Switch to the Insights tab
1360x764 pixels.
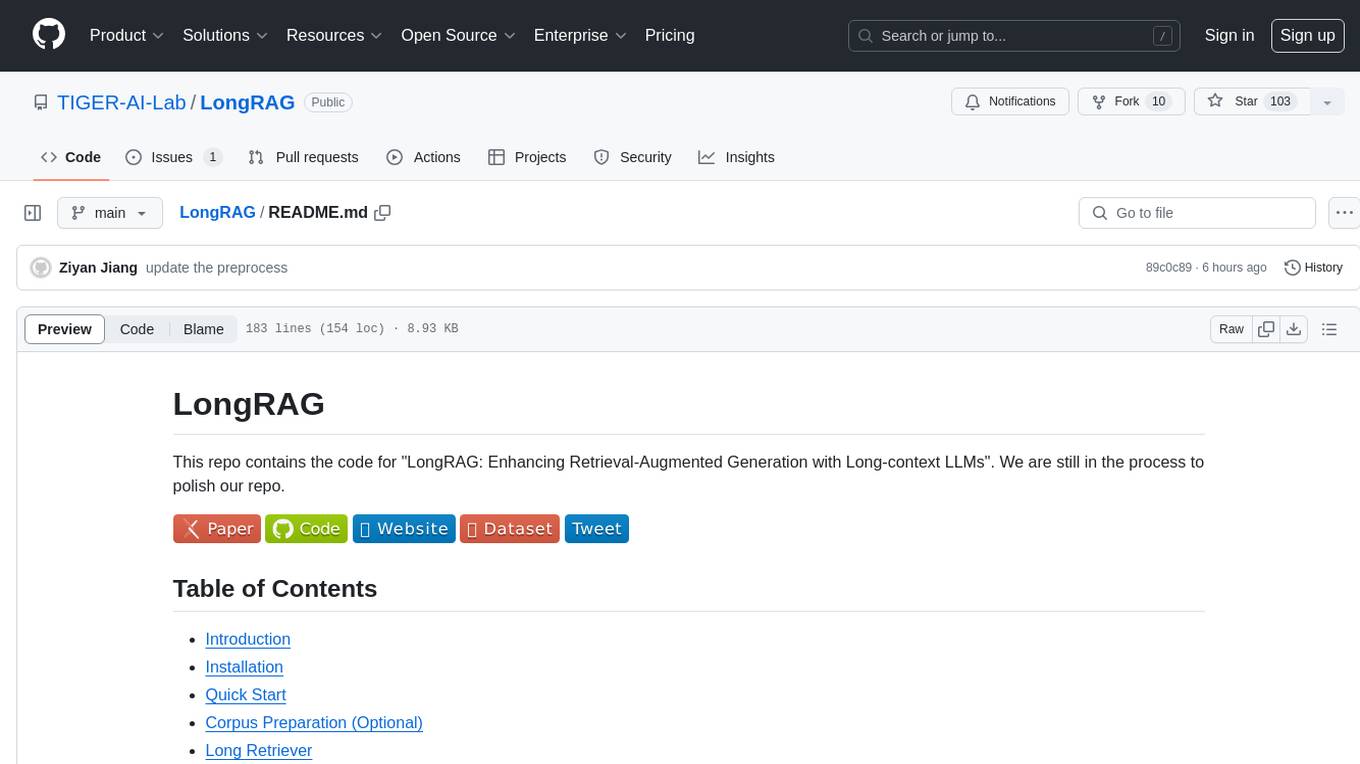coord(736,157)
